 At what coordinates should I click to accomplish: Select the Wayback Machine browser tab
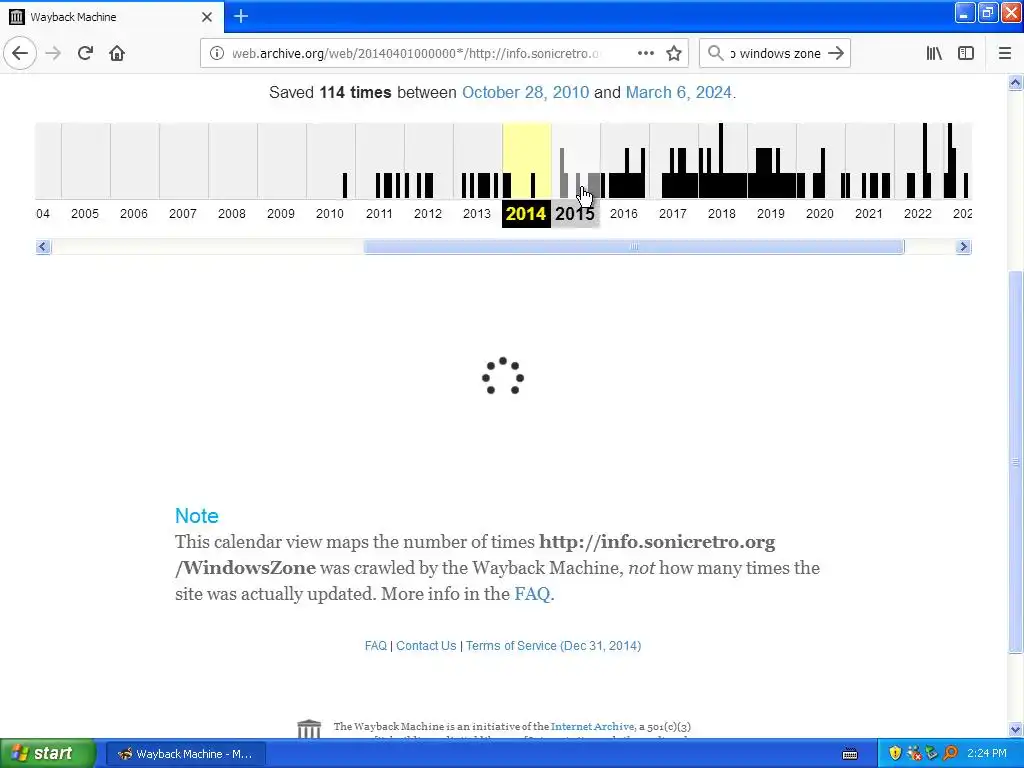point(112,16)
